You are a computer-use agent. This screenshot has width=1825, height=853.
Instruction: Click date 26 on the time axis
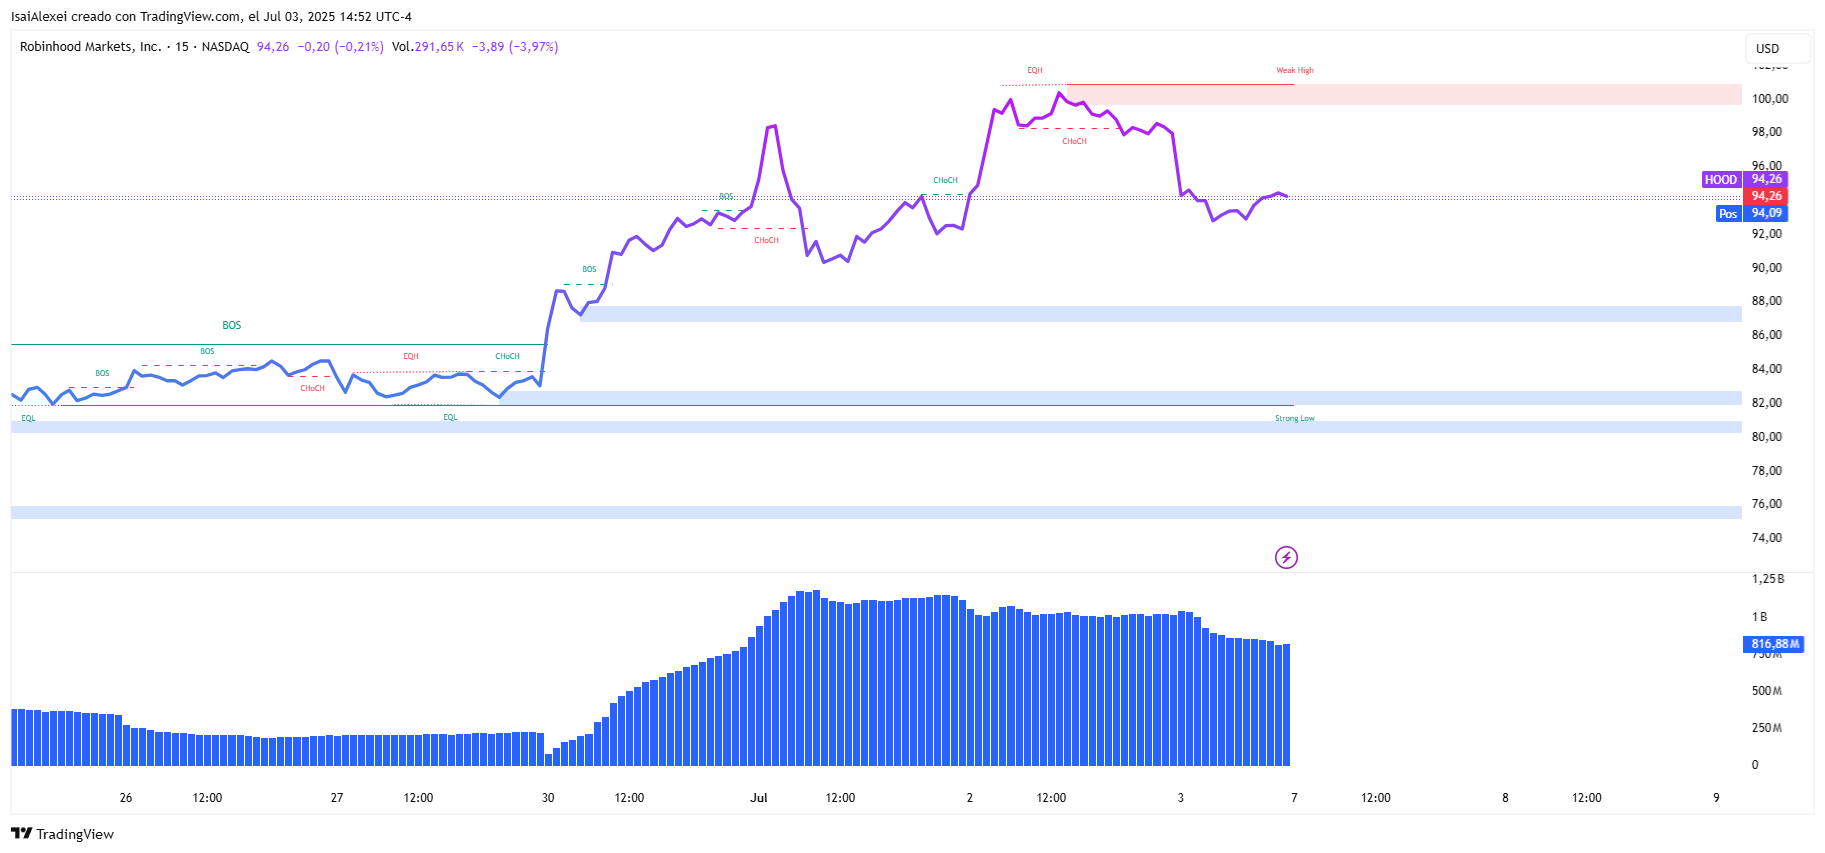pyautogui.click(x=126, y=798)
